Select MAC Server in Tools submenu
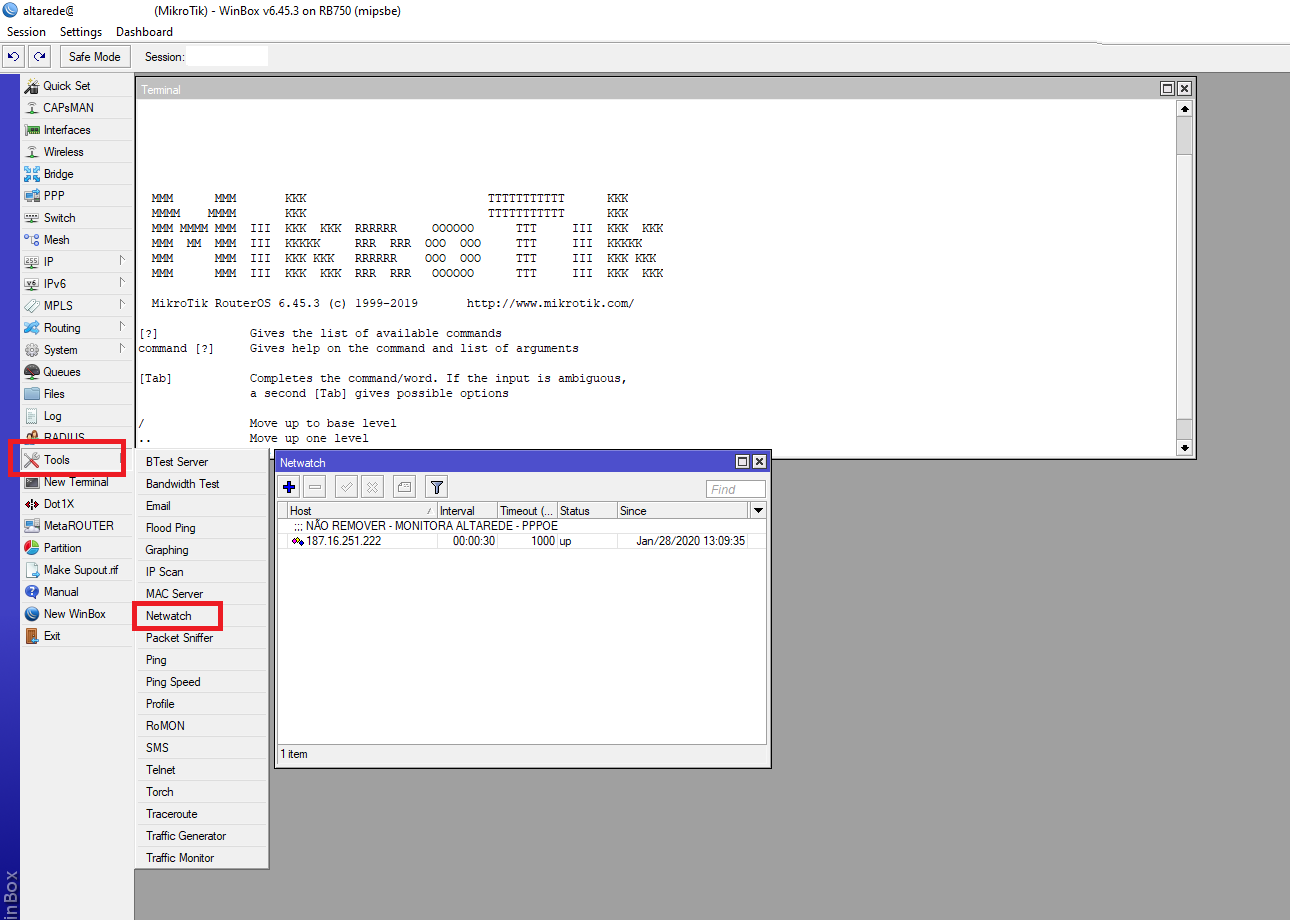This screenshot has width=1290, height=920. [x=202, y=594]
